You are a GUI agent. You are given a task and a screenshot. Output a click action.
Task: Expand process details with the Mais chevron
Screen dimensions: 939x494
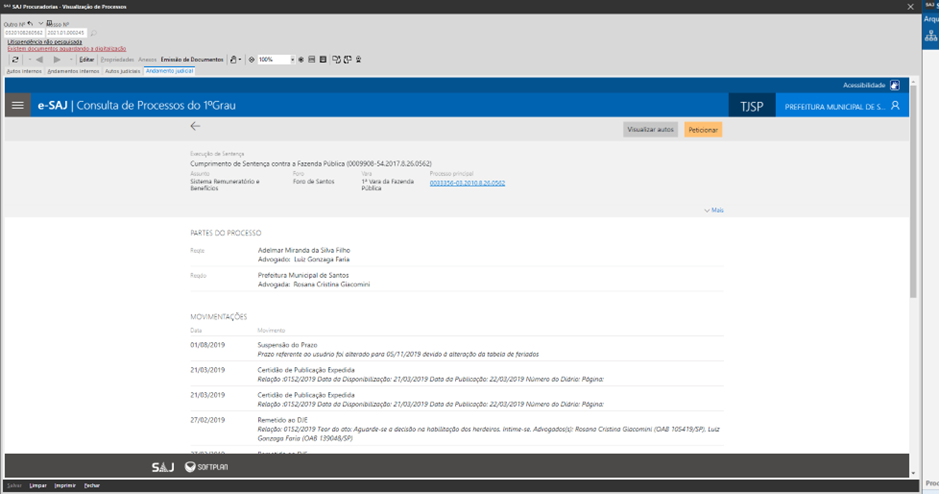click(713, 211)
